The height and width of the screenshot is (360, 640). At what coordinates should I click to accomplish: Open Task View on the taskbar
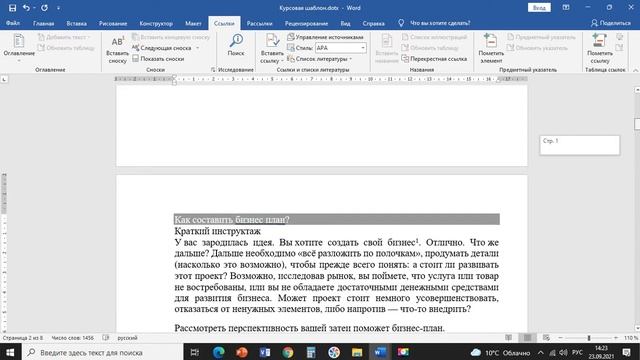pos(195,352)
